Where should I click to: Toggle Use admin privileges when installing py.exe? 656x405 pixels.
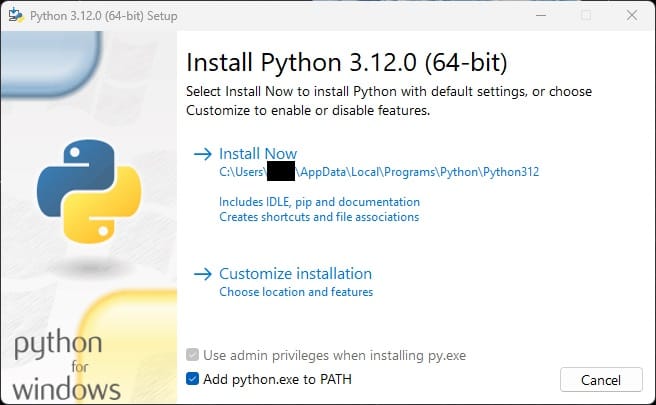coord(192,355)
